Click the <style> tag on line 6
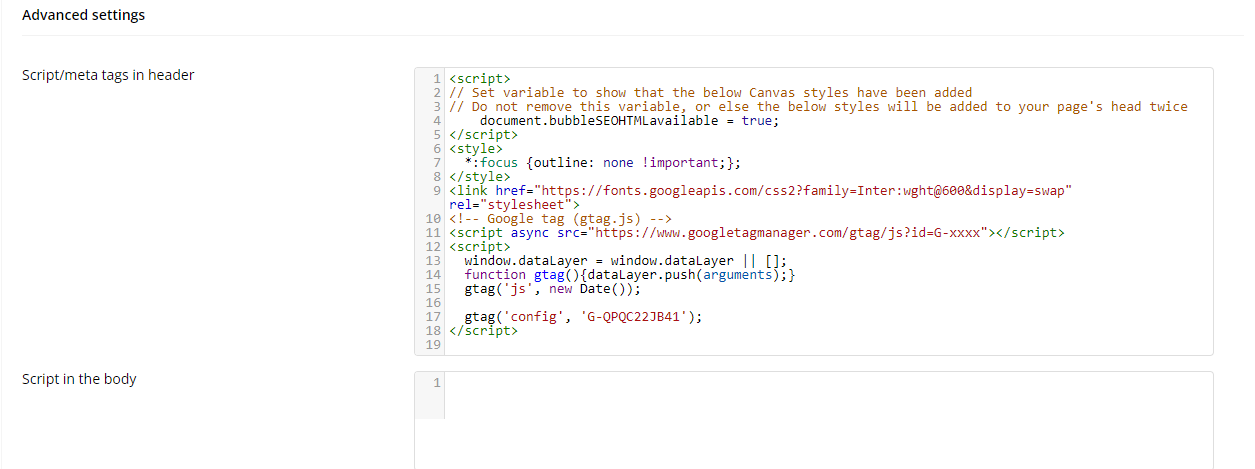1255x469 pixels. pos(476,148)
